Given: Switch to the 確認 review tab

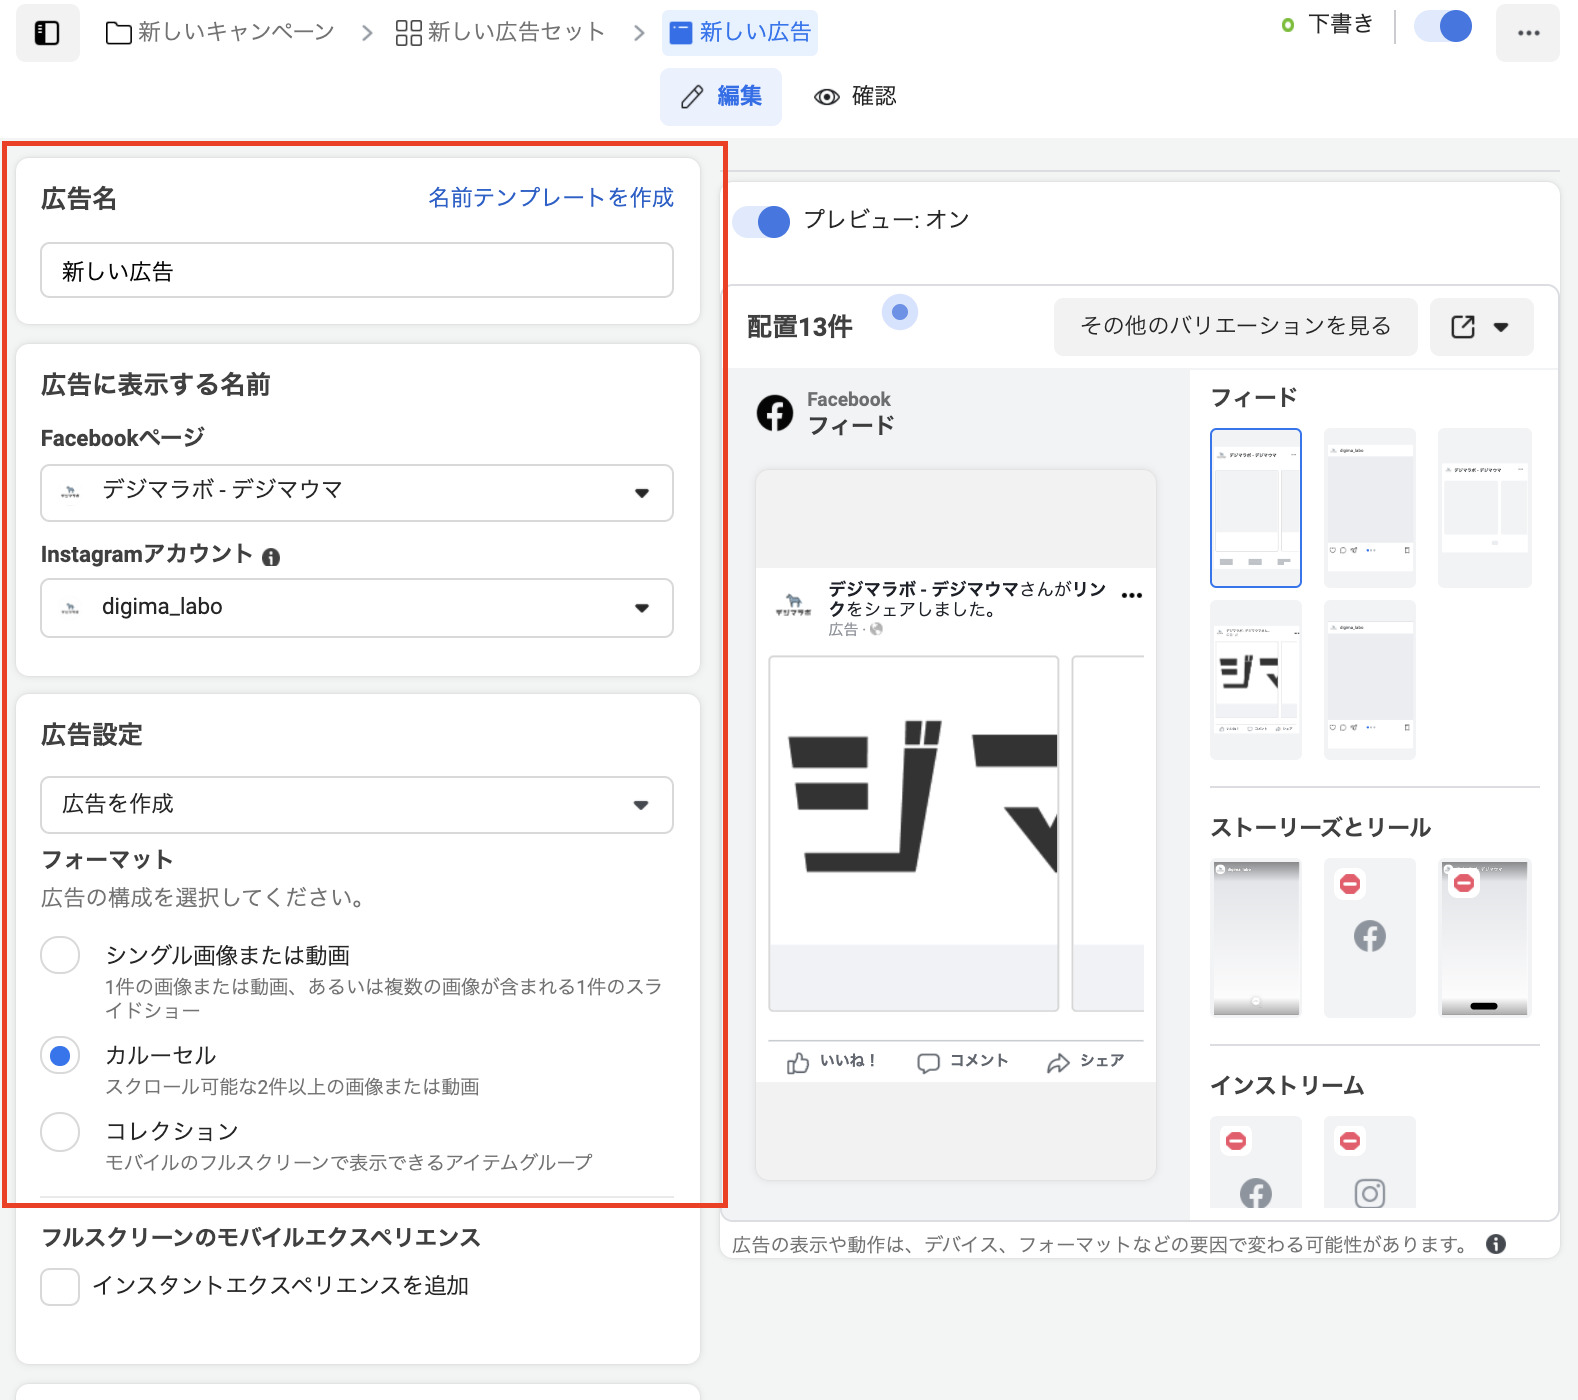Looking at the screenshot, I should pos(855,97).
